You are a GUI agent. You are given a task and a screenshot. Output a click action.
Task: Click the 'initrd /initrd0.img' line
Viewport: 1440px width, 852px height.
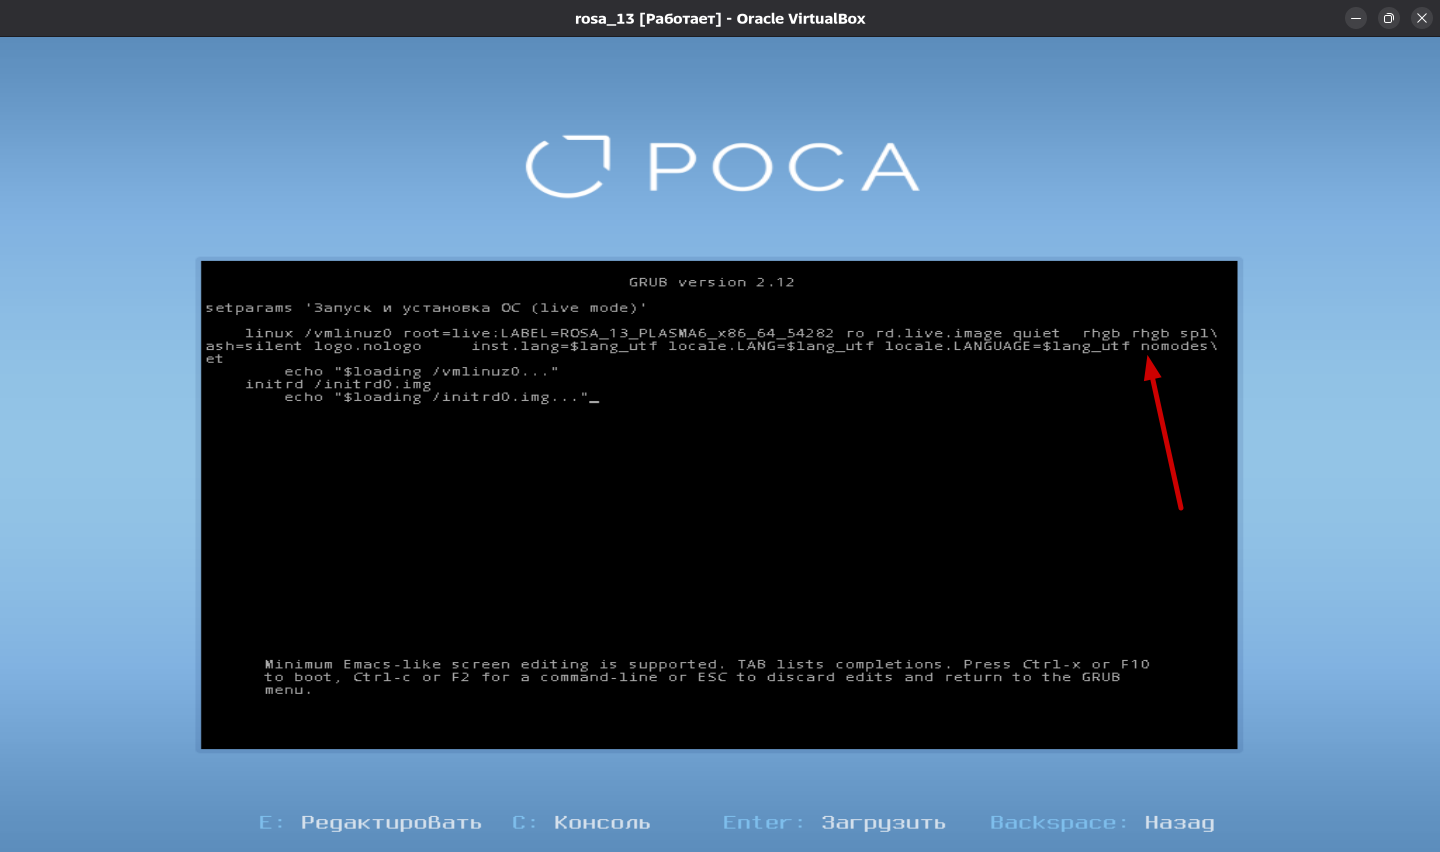(x=338, y=384)
